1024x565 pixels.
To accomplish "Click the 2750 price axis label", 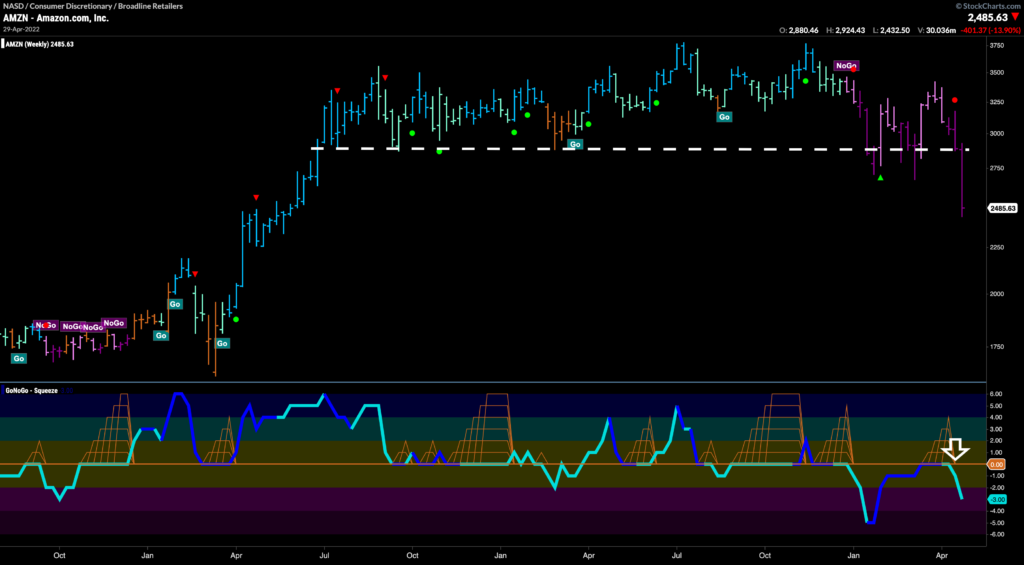I will click(x=997, y=169).
